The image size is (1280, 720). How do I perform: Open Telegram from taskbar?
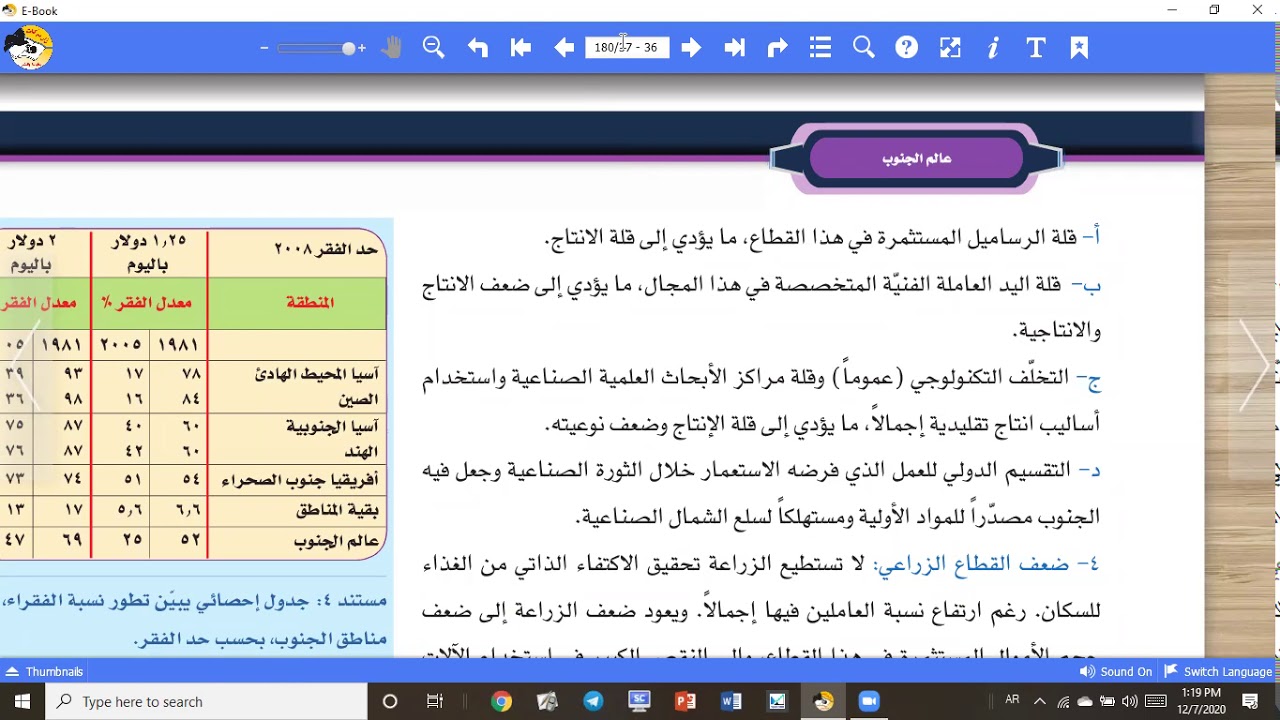point(594,701)
